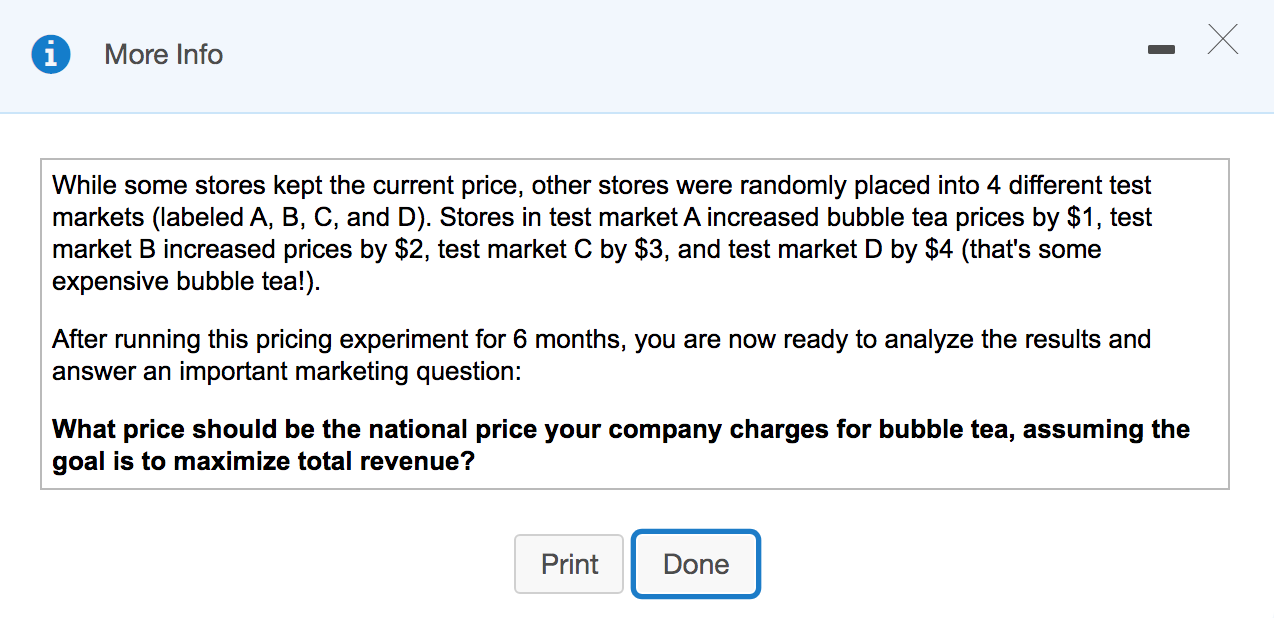The image size is (1274, 618).
Task: Select the paragraph about test markets A through D
Action: click(600, 232)
